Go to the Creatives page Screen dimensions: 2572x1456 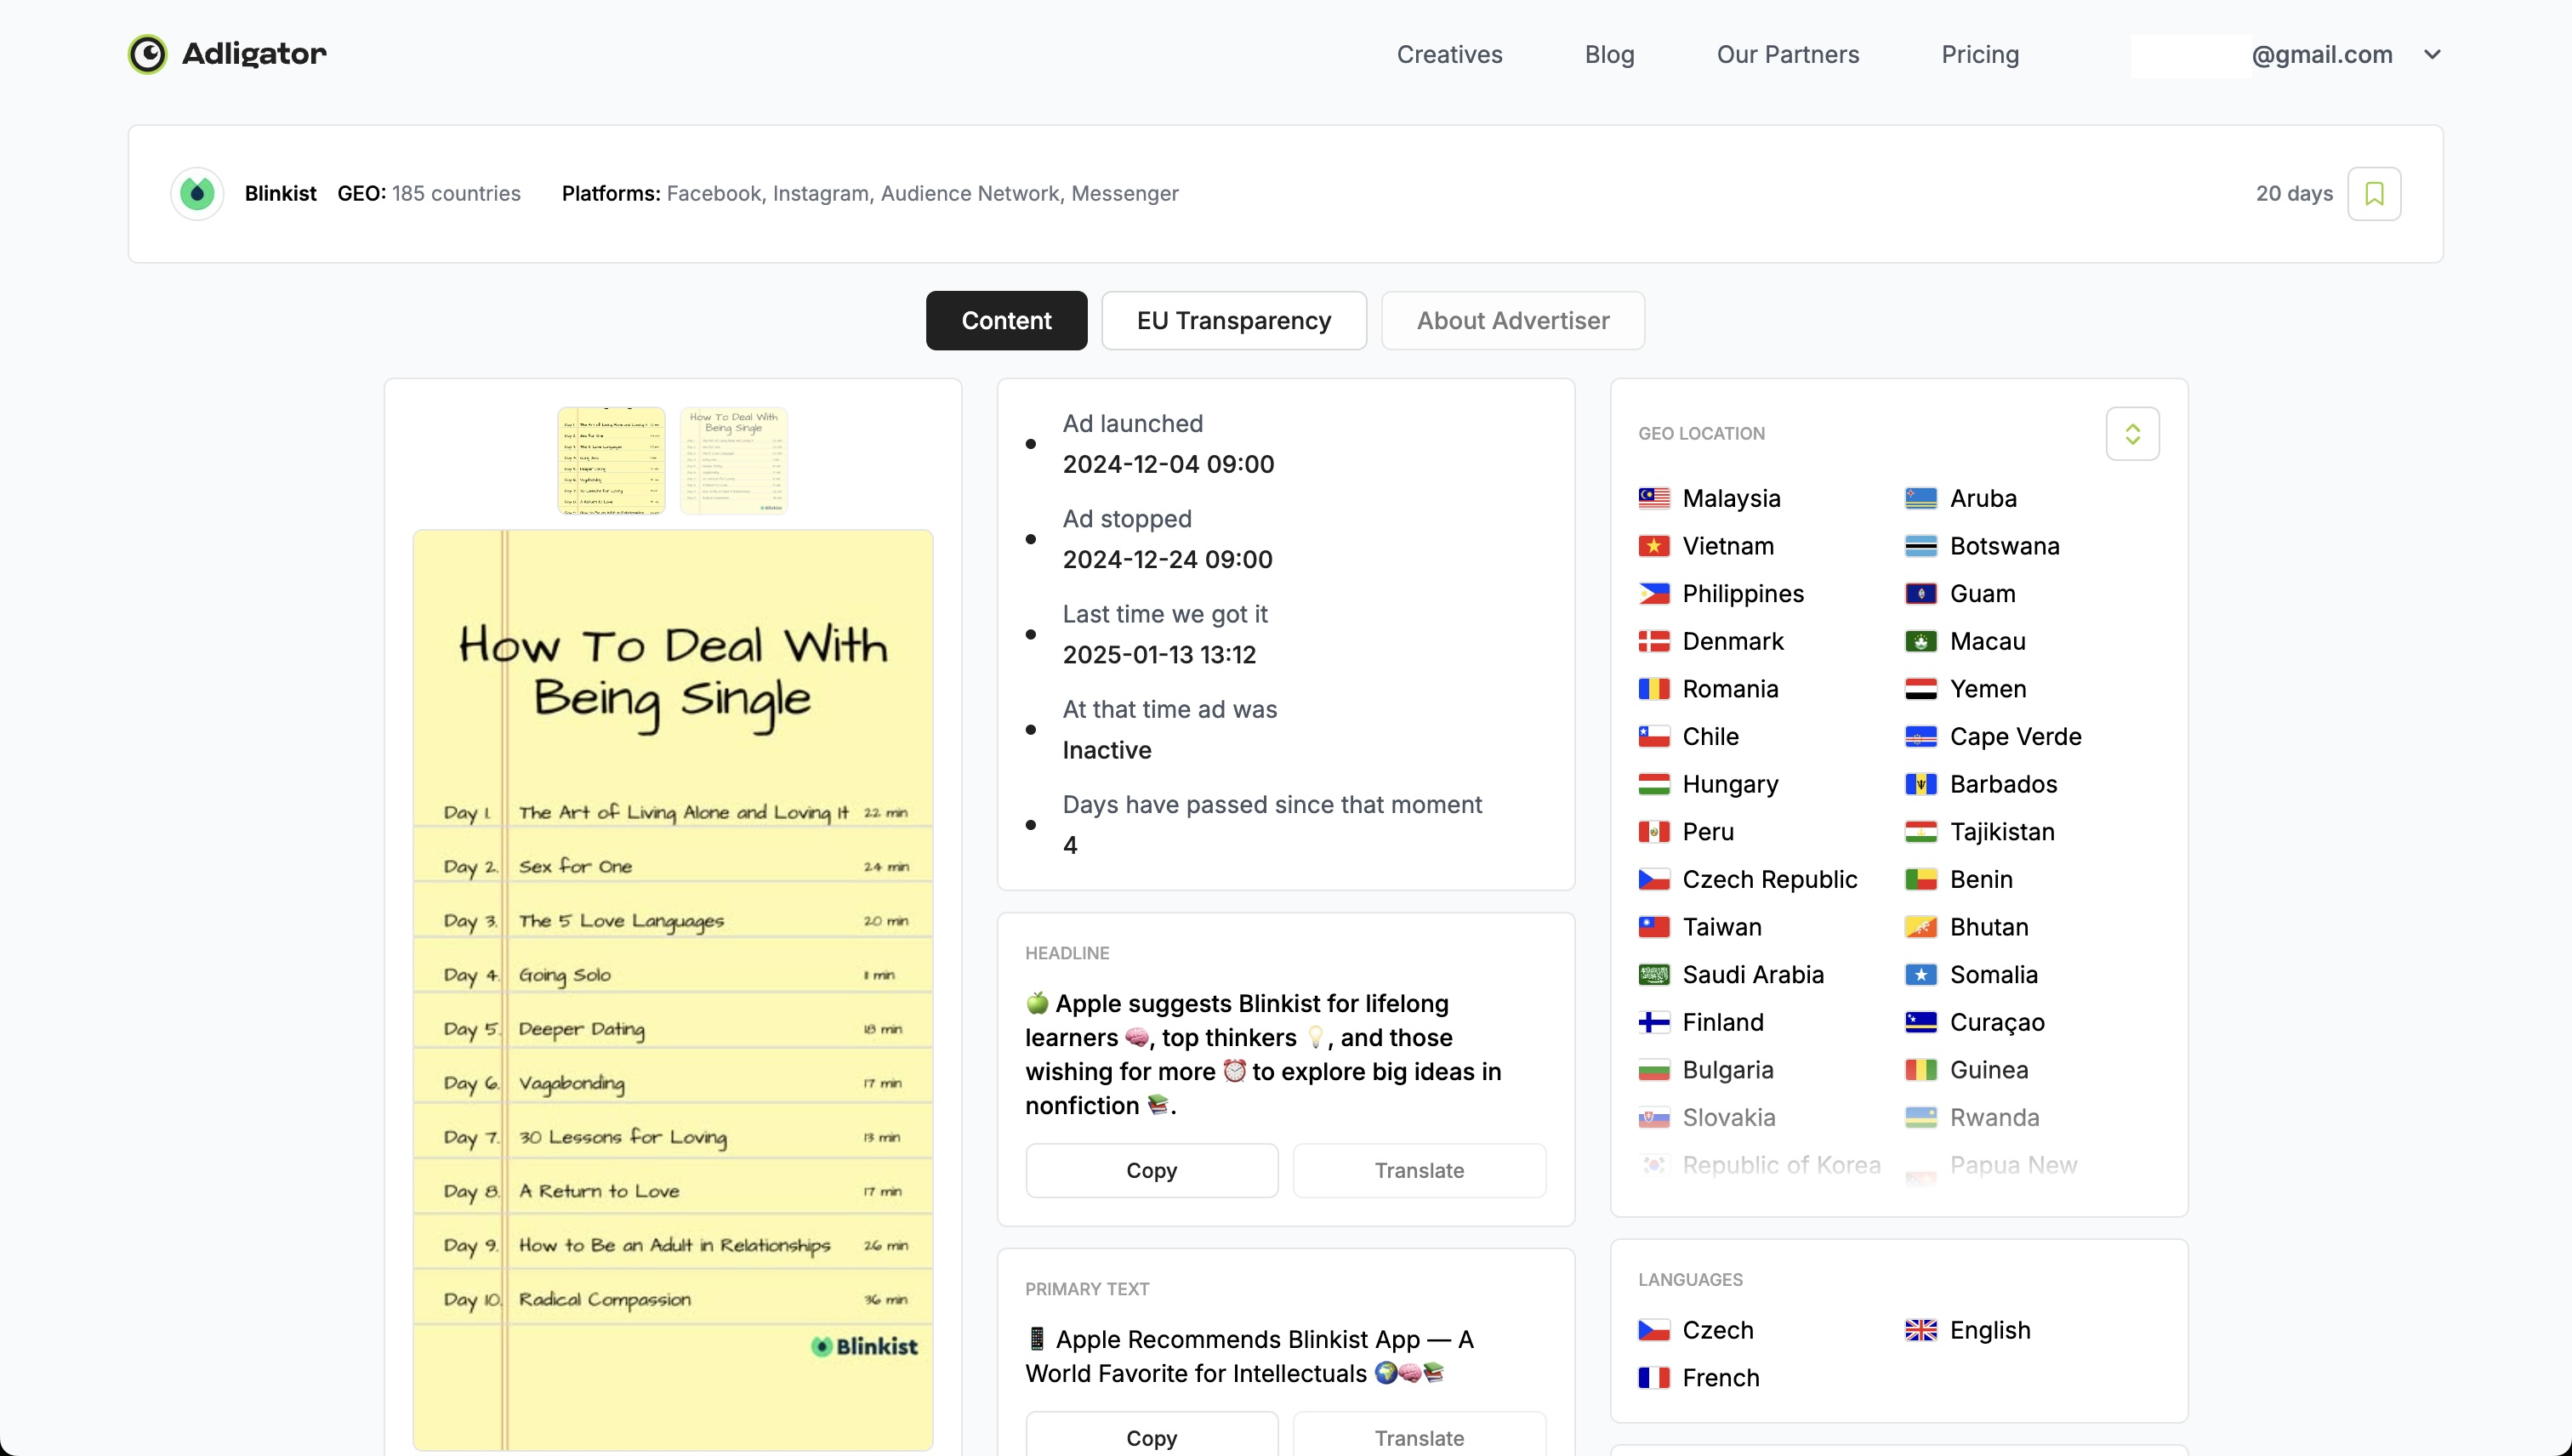pyautogui.click(x=1449, y=54)
